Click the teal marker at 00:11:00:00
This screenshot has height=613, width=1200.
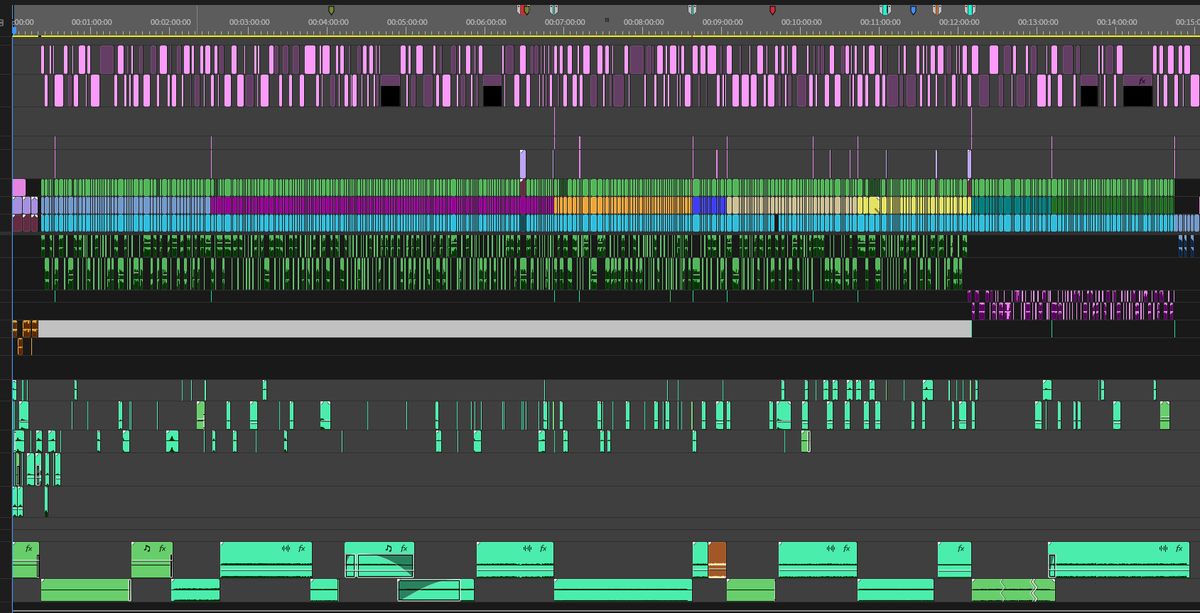885,10
